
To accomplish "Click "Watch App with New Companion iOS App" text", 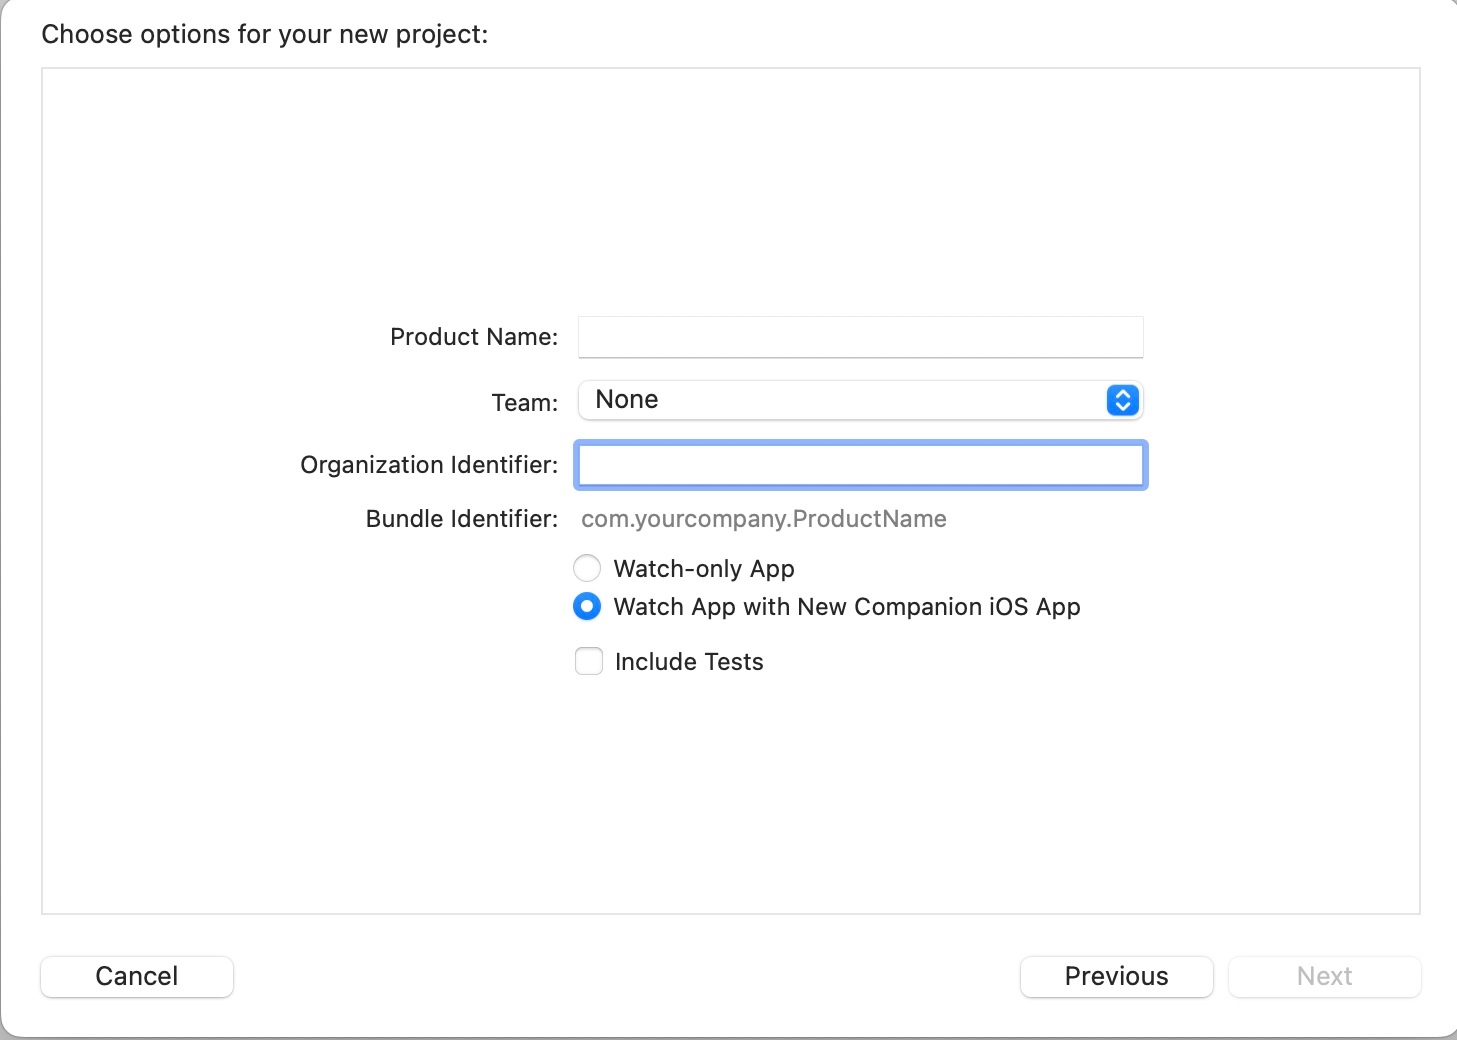I will click(x=847, y=607).
